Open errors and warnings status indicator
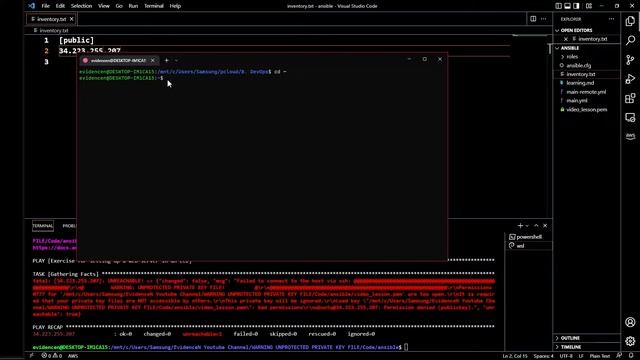Image resolution: width=640 pixels, height=360 pixels. [x=52, y=356]
